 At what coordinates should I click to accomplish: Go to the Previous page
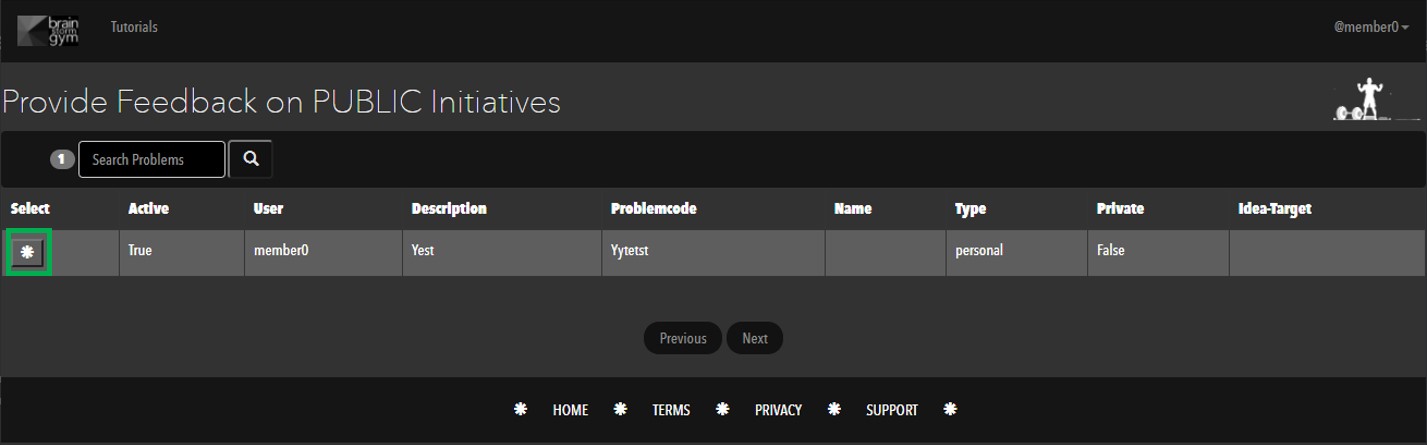(x=683, y=338)
